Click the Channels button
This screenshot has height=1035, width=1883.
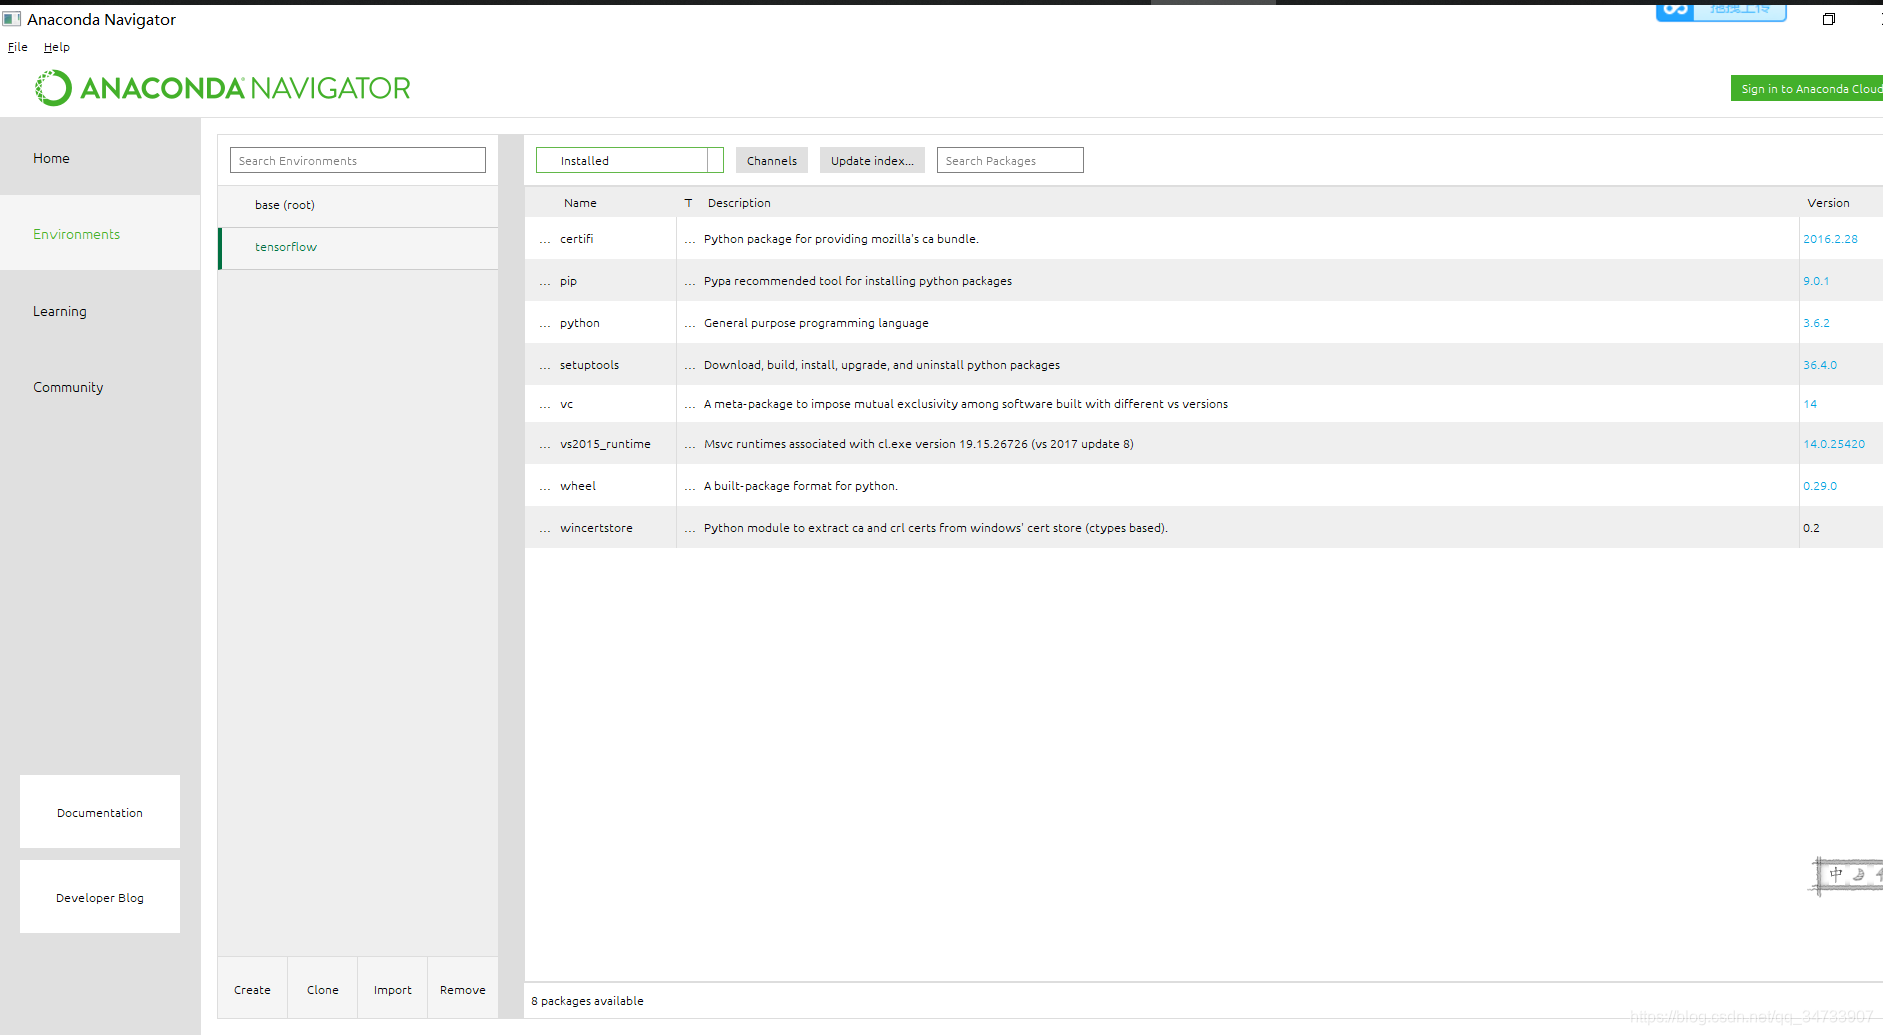[x=772, y=160]
